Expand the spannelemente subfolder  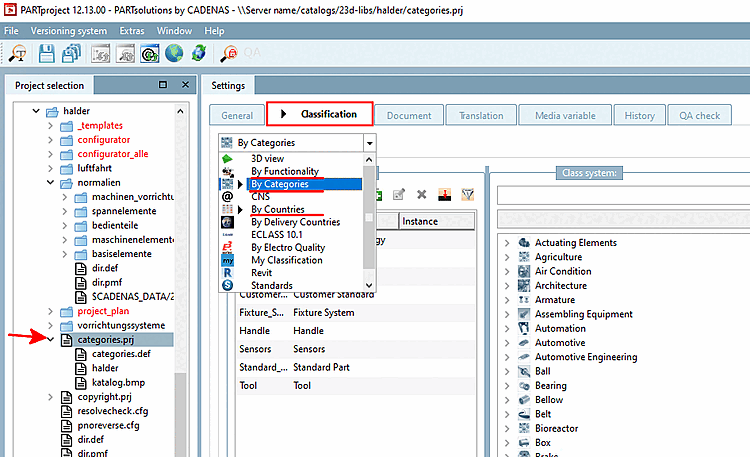65,211
